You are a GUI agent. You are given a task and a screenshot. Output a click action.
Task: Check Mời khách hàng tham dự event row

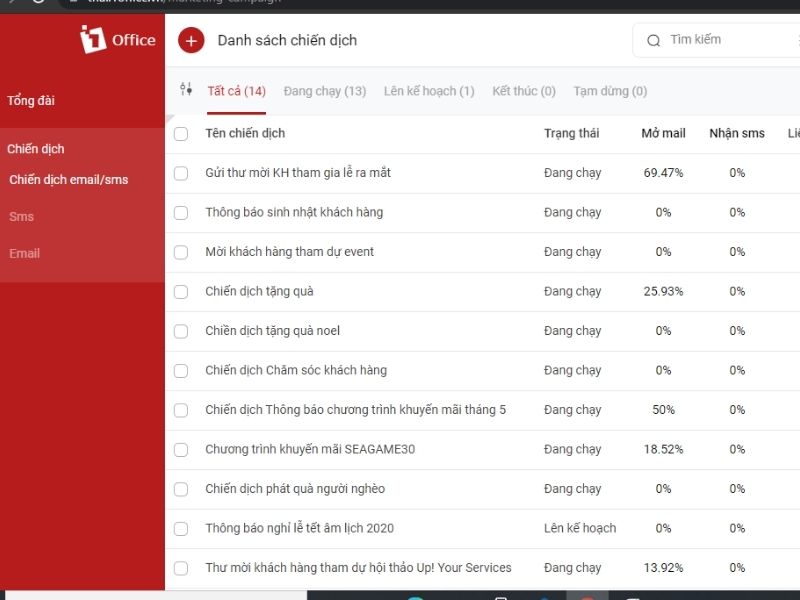pos(181,252)
